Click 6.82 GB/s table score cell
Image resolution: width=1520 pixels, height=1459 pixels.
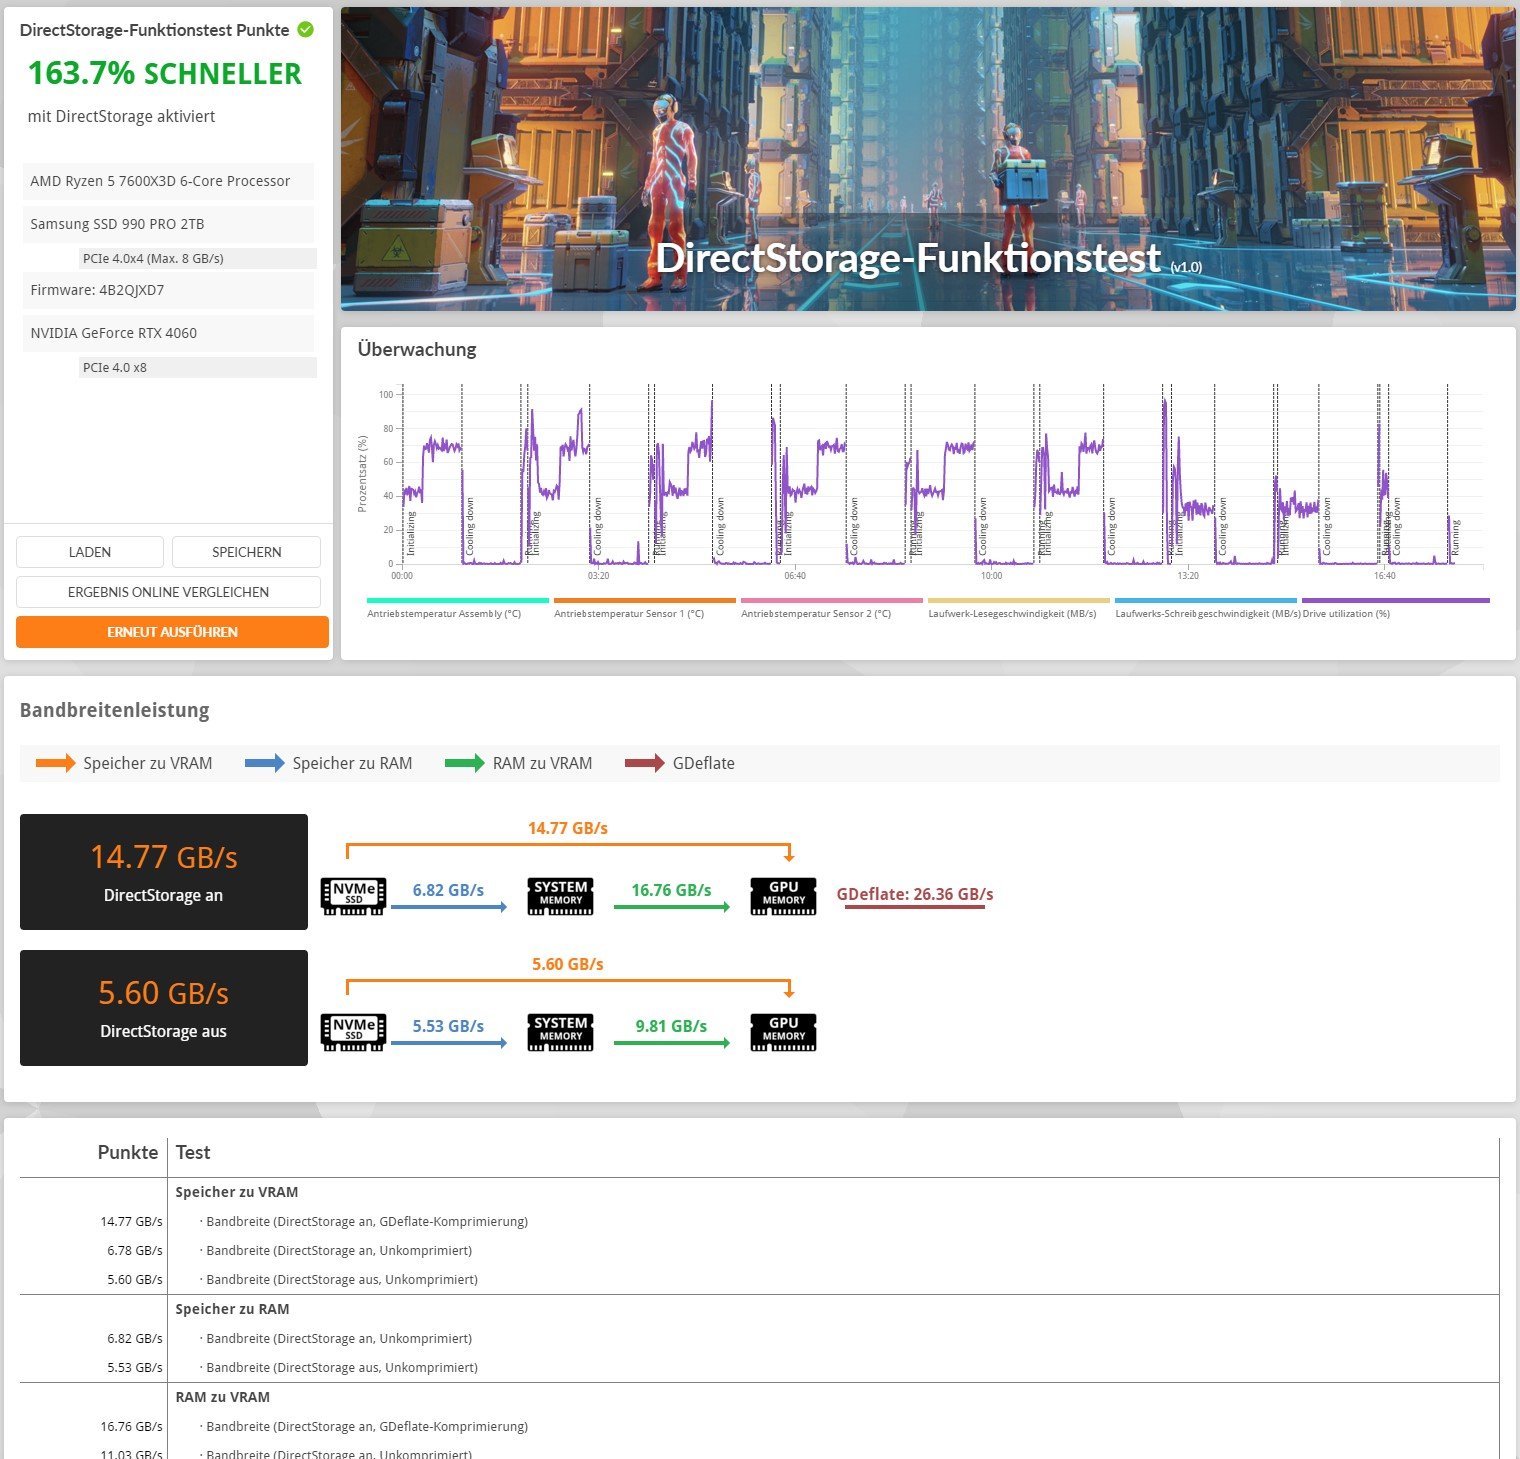coord(135,1338)
